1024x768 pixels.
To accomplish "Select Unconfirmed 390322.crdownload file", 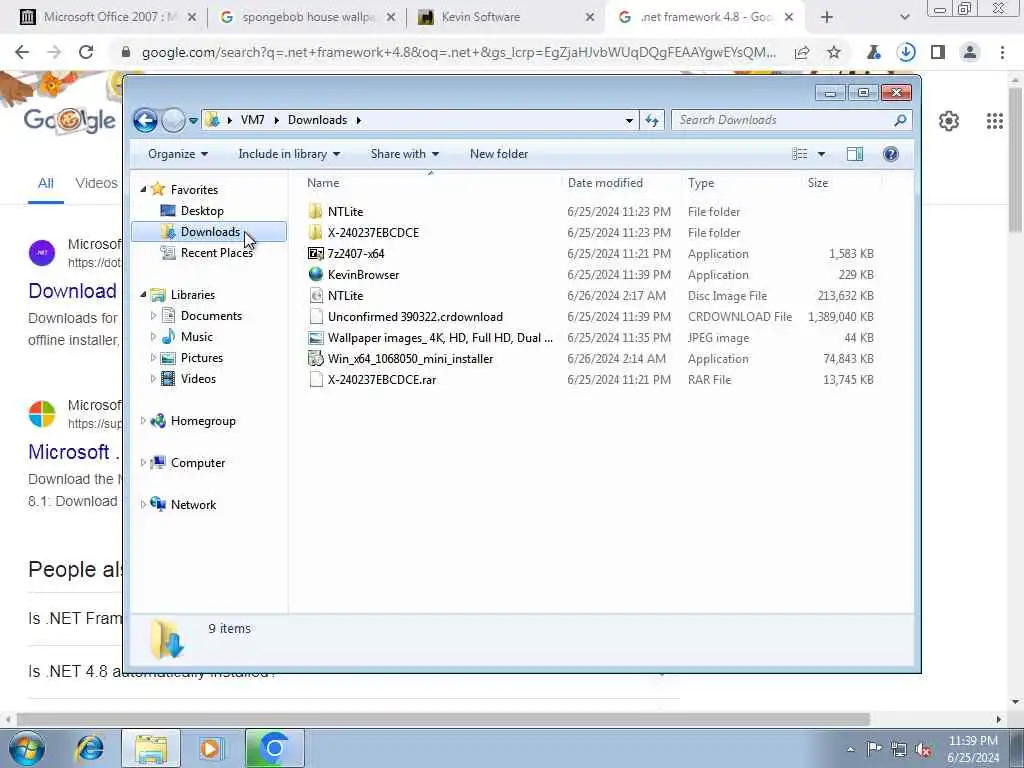I will click(415, 317).
